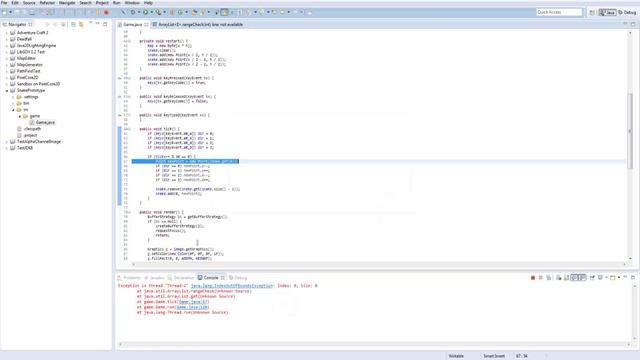This screenshot has height=360, width=640.
Task: Open the New file dropdown arrow
Action: (10, 12)
